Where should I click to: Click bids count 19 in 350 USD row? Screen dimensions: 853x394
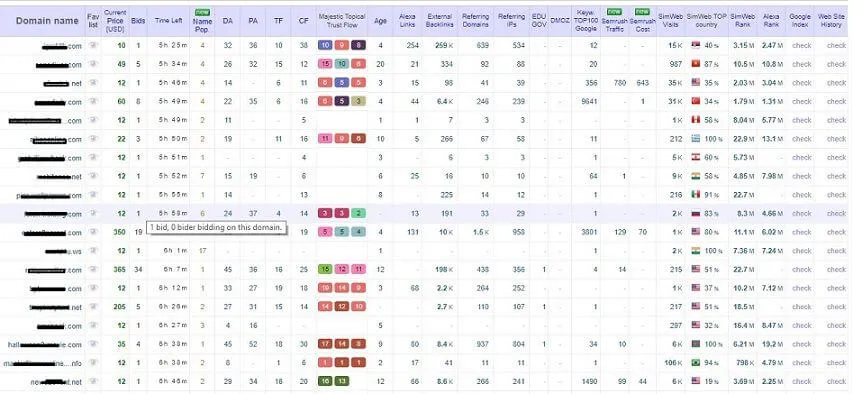pos(138,232)
